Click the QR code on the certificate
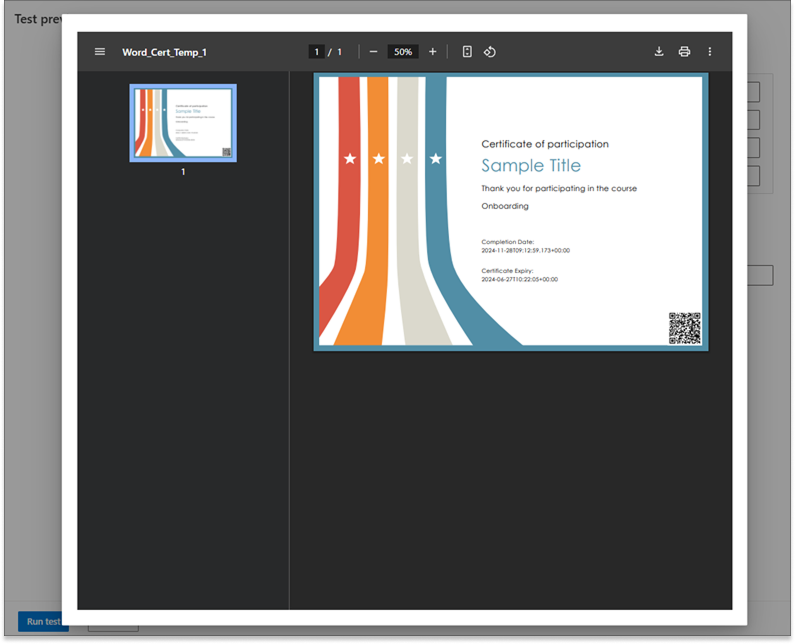This screenshot has height=644, width=795. [684, 327]
